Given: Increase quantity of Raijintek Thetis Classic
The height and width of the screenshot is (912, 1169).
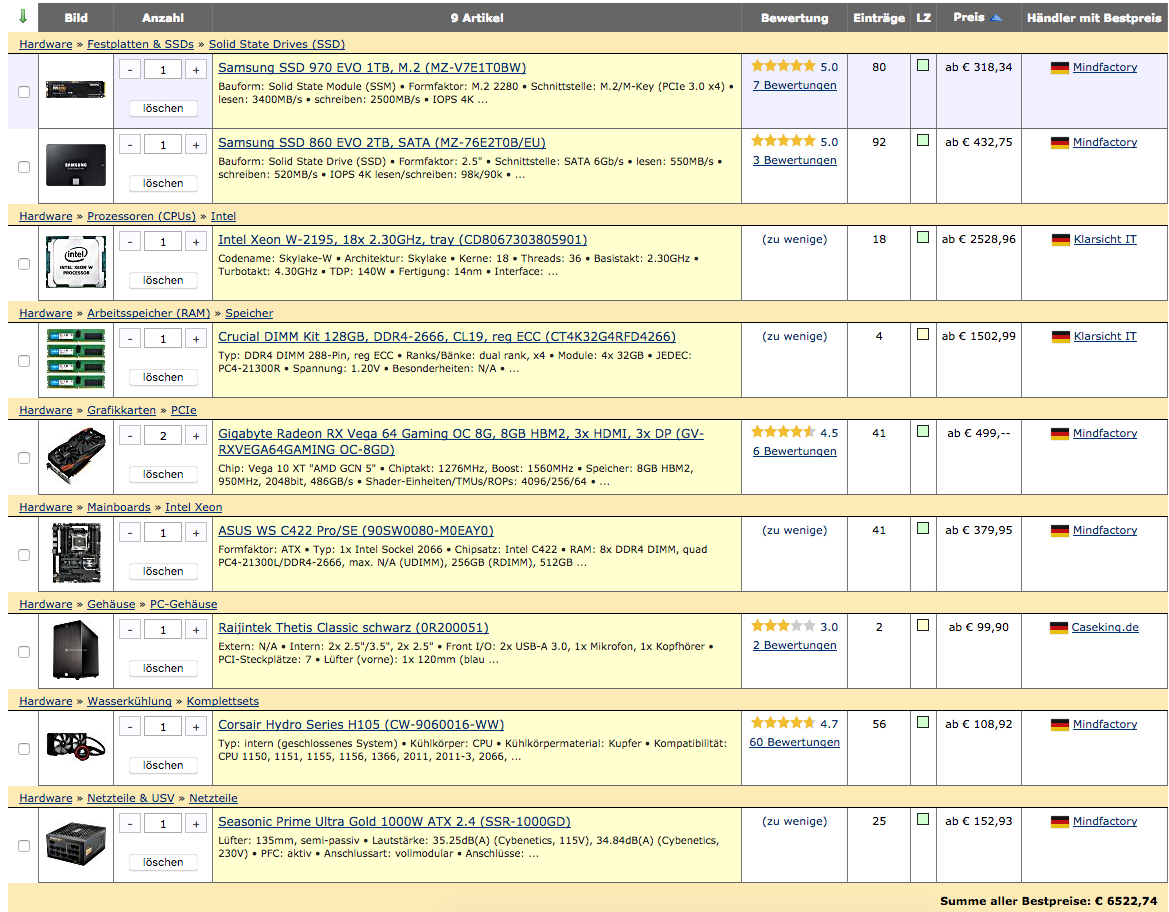Looking at the screenshot, I should pos(196,630).
